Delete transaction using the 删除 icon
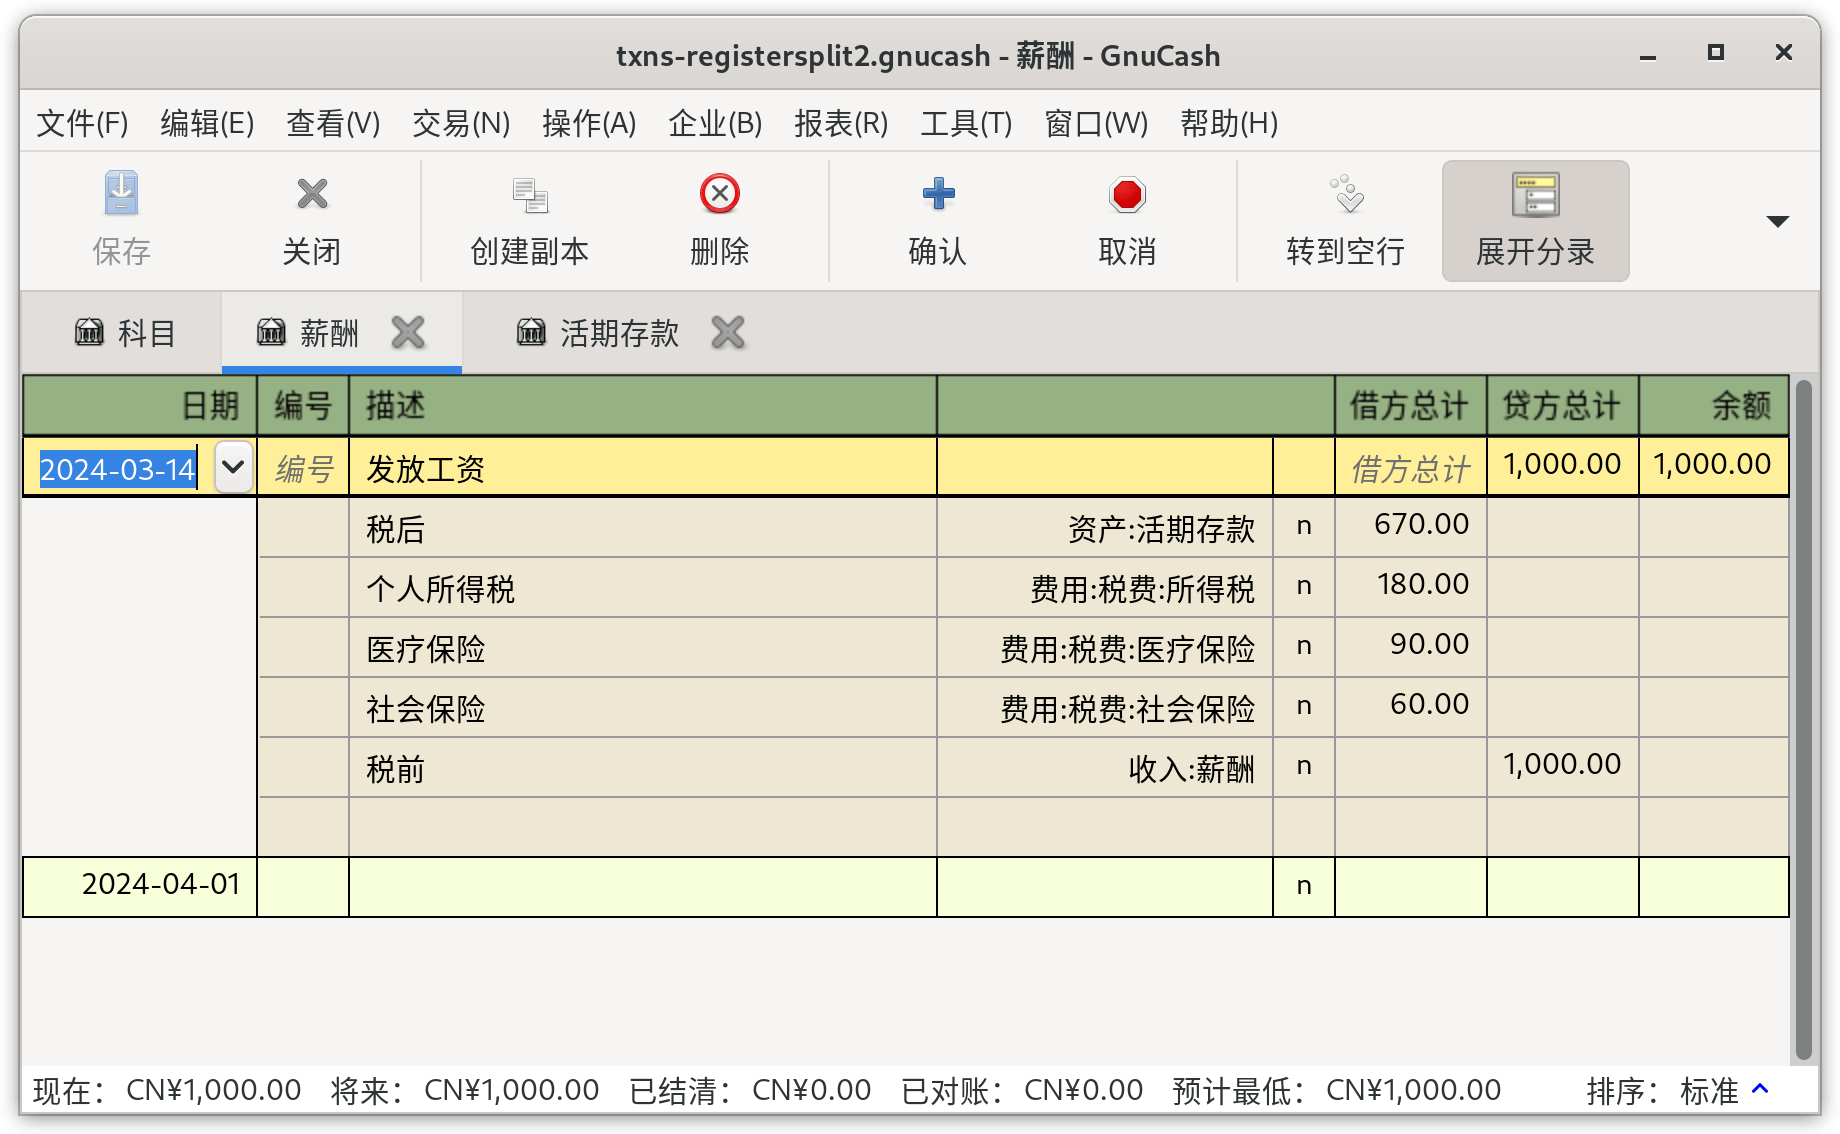 (x=719, y=194)
